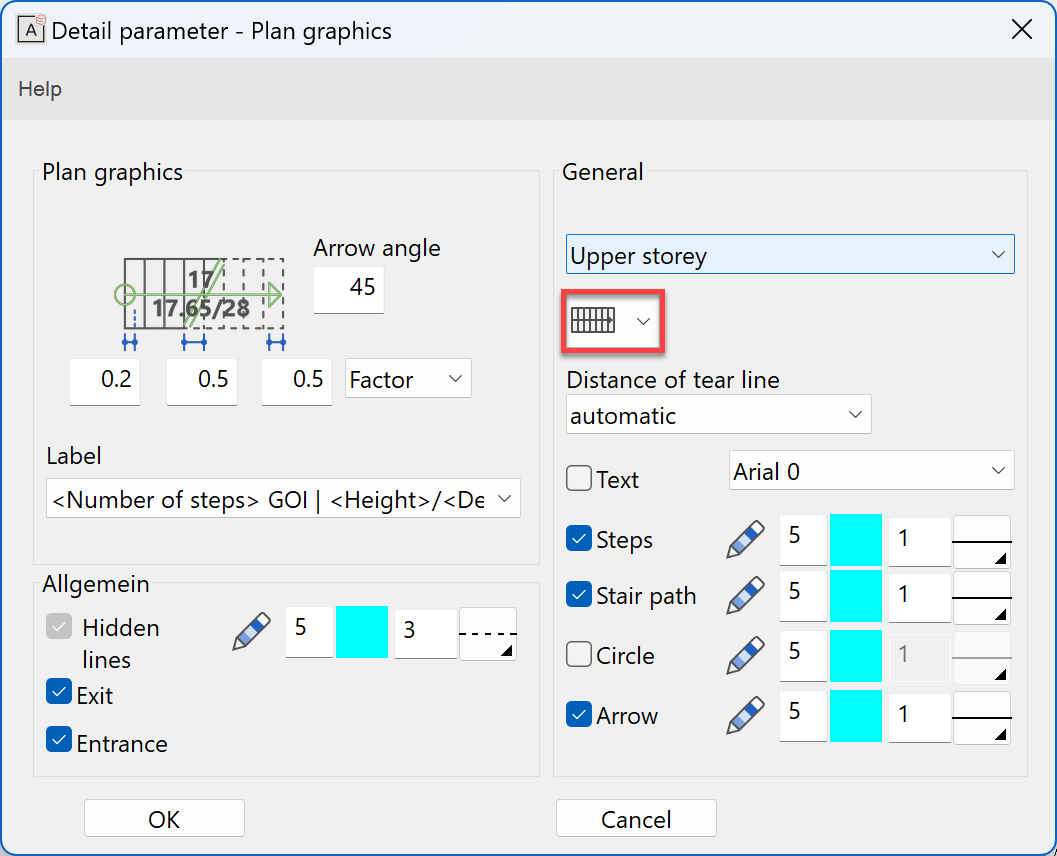Image resolution: width=1057 pixels, height=856 pixels.
Task: Click the pen style icon for Hidden lines
Action: [249, 632]
